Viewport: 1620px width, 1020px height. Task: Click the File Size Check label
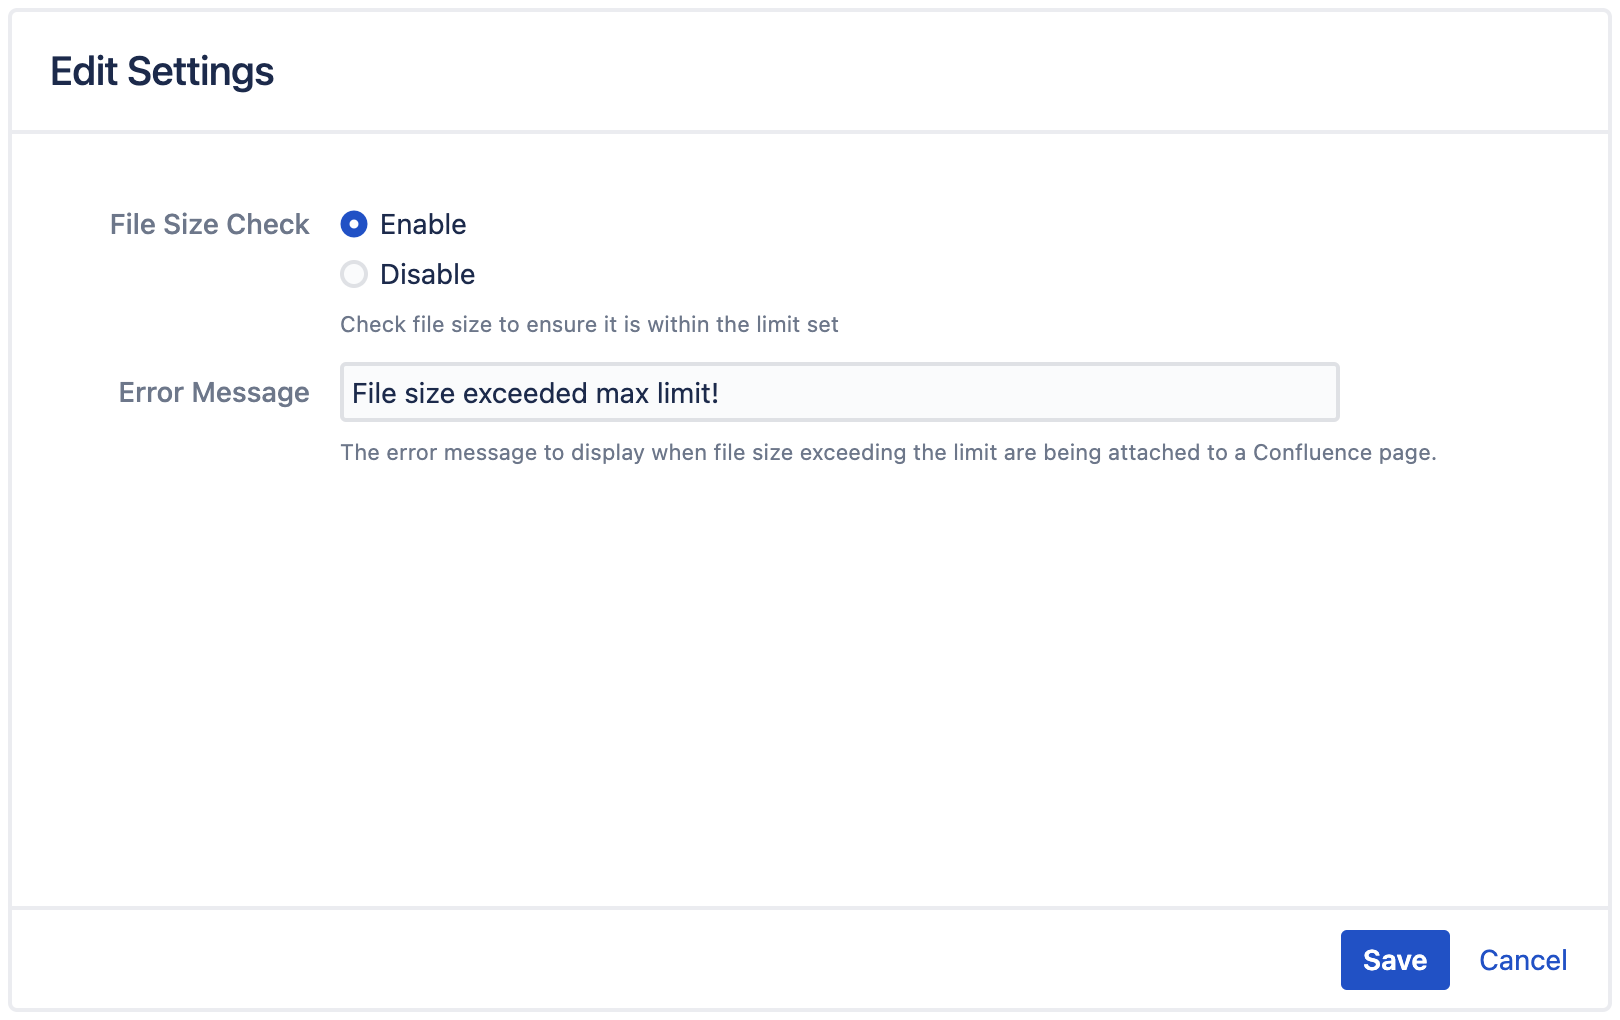tap(209, 224)
